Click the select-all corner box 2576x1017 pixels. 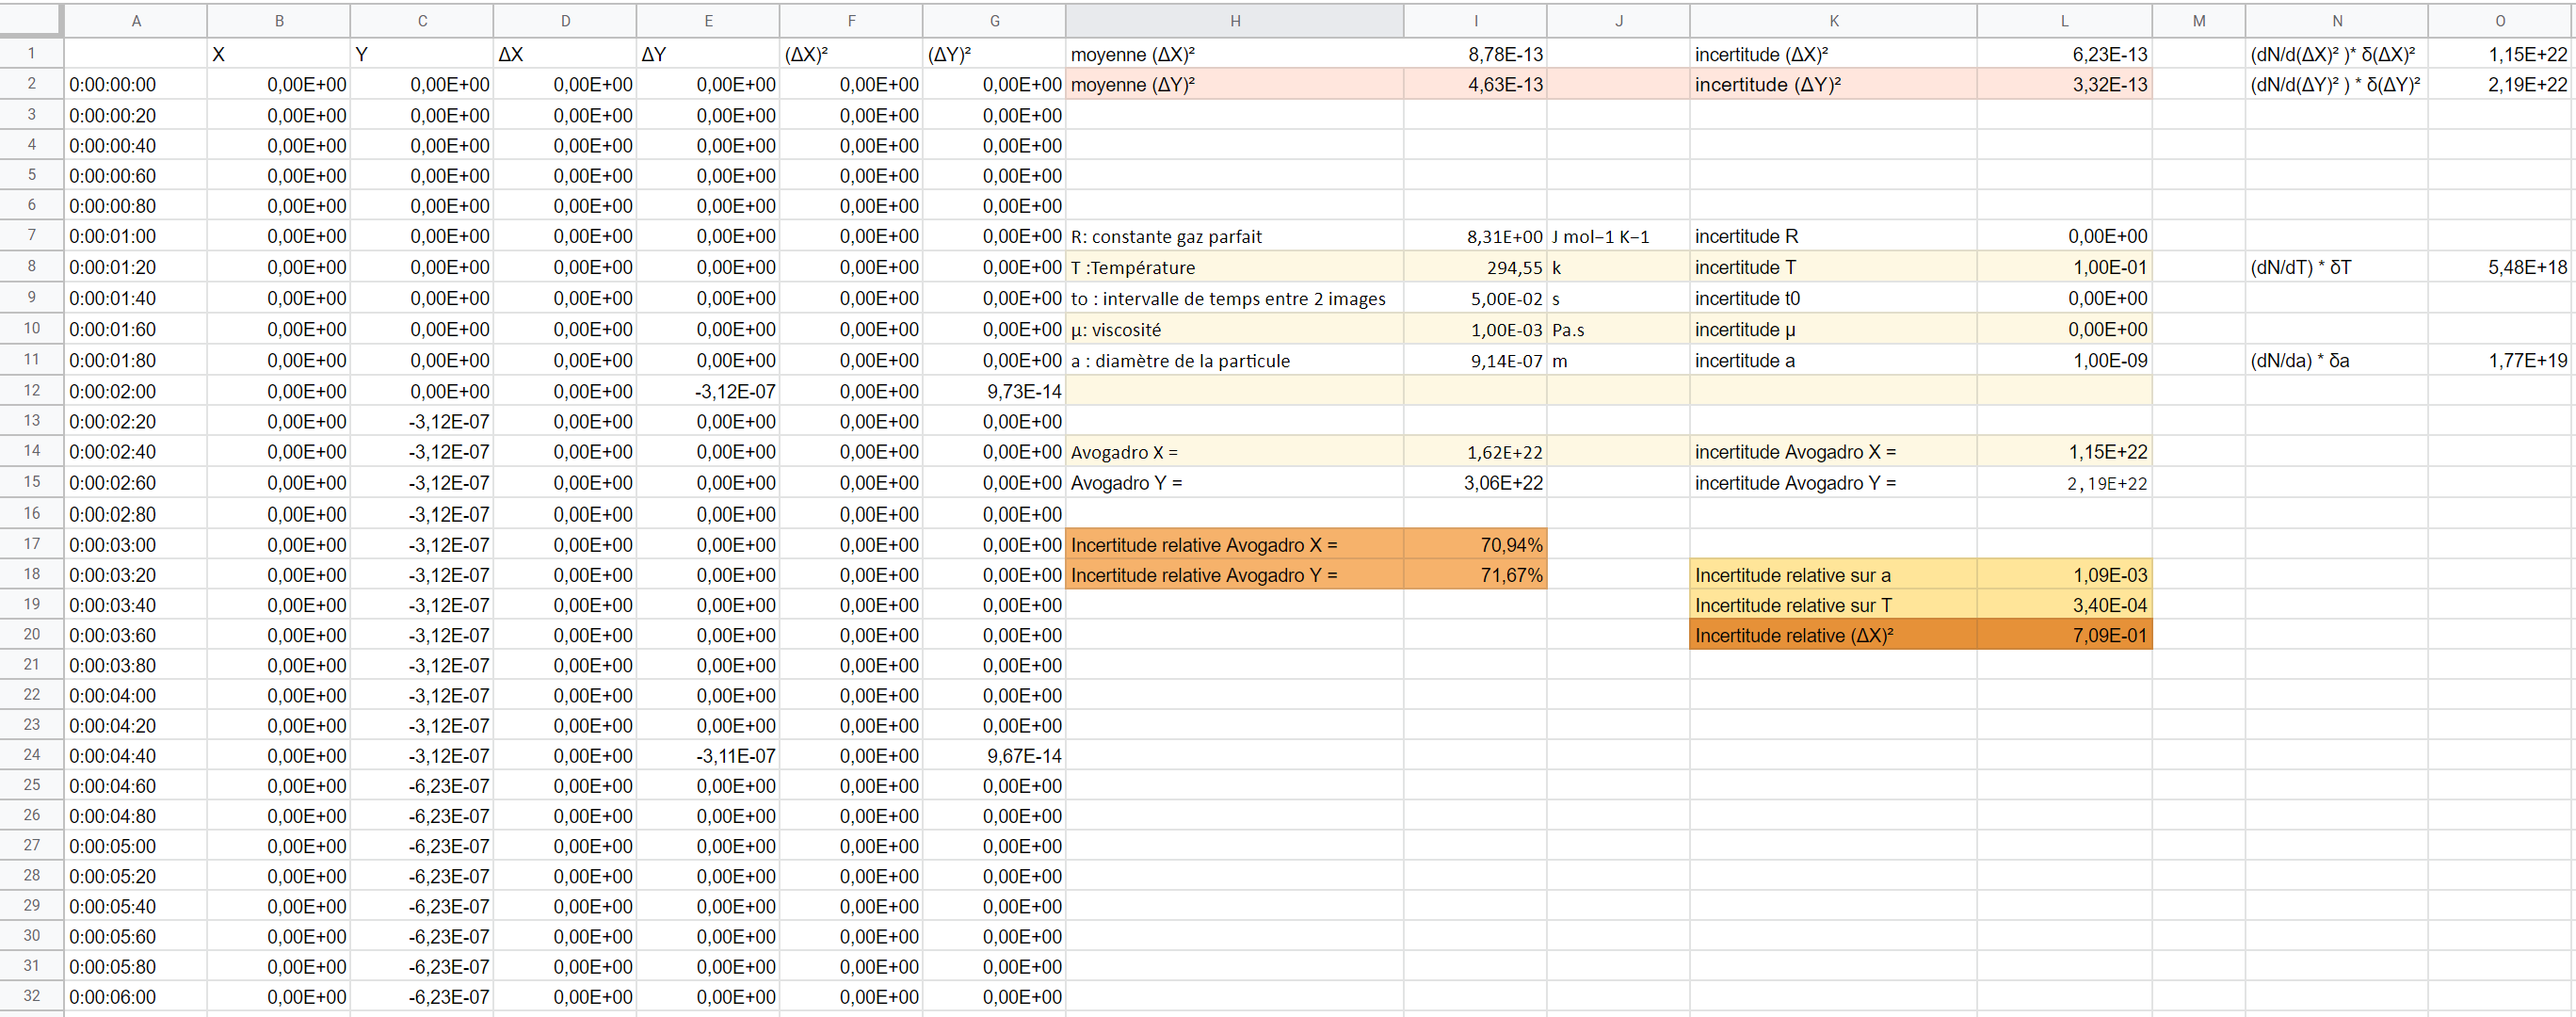pyautogui.click(x=32, y=20)
